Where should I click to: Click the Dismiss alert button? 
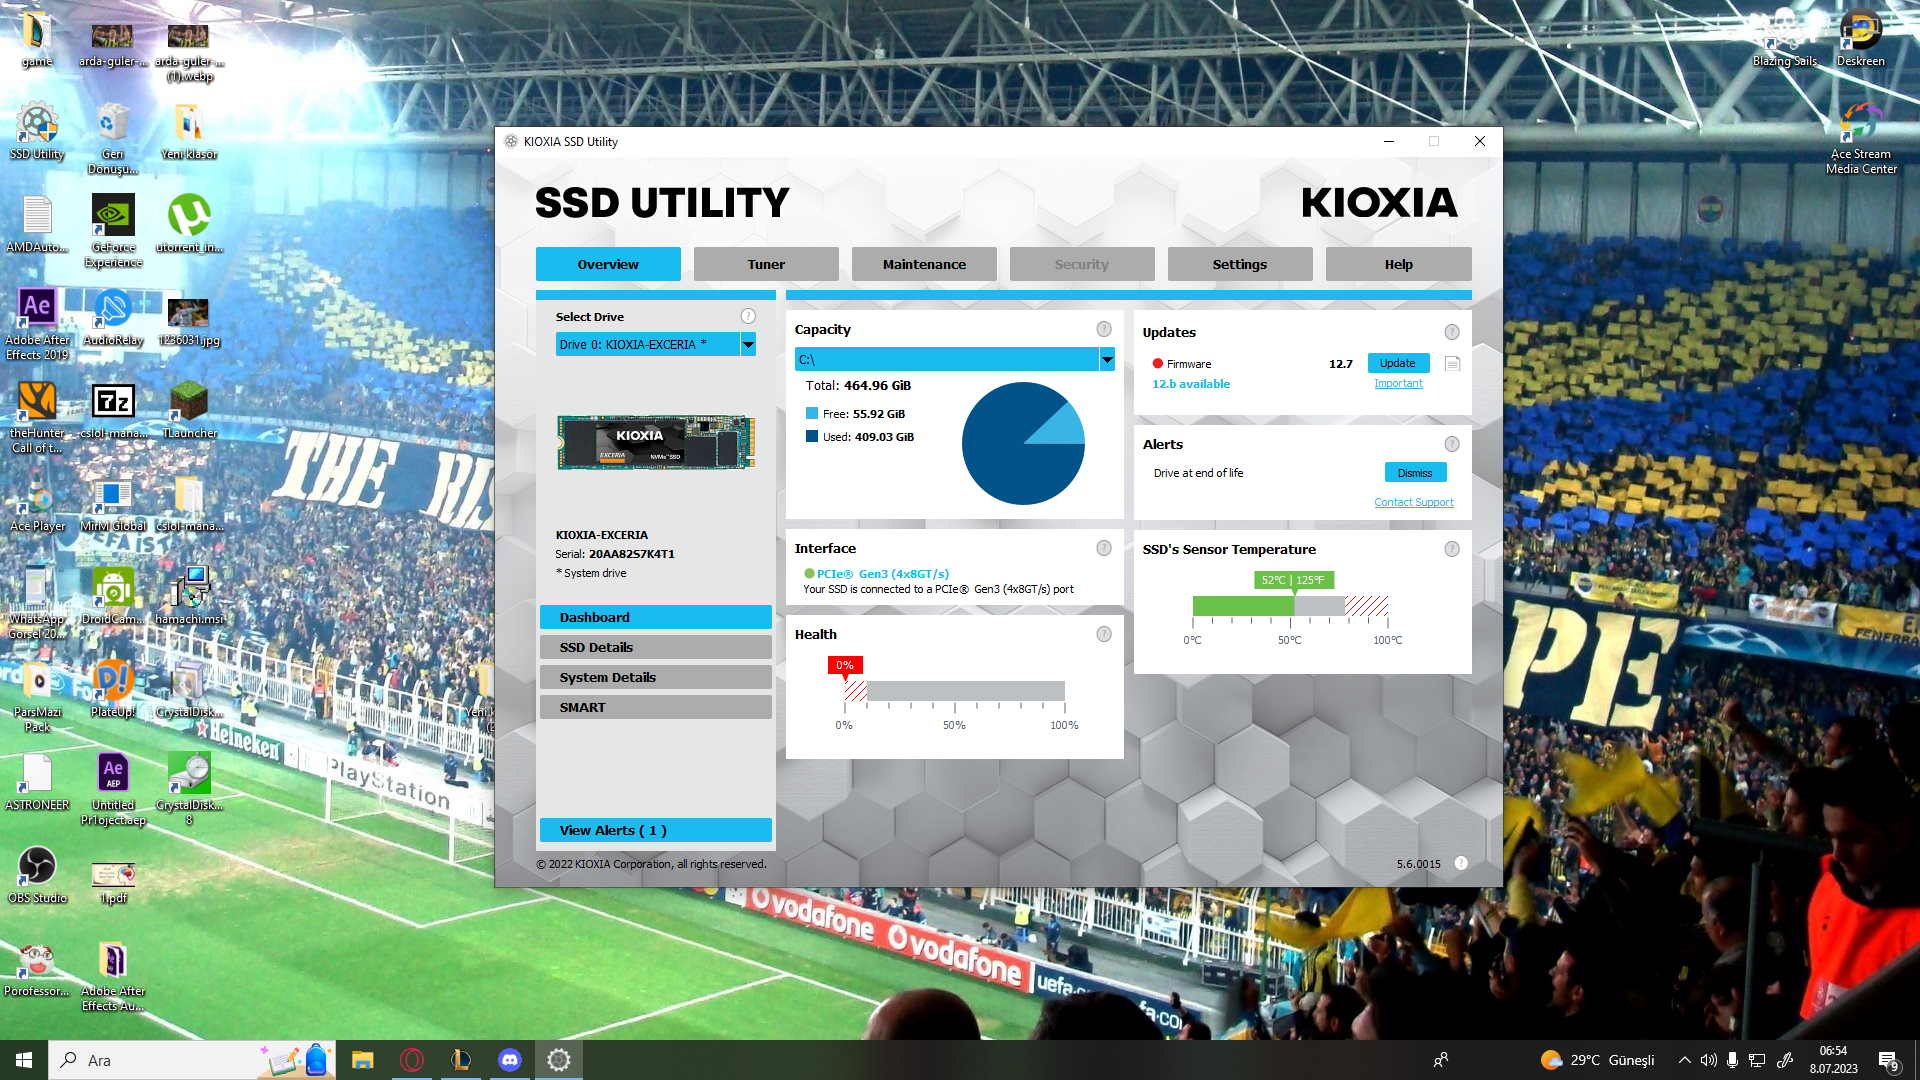pyautogui.click(x=1415, y=471)
